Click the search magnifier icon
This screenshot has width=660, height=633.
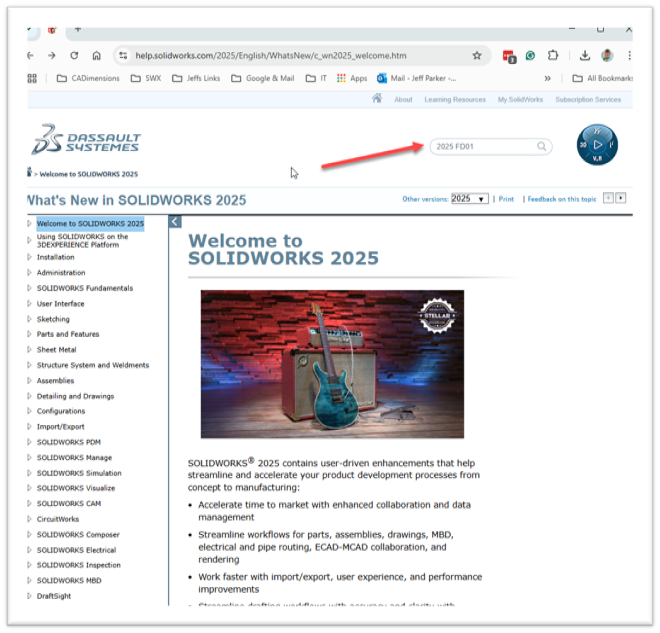541,146
